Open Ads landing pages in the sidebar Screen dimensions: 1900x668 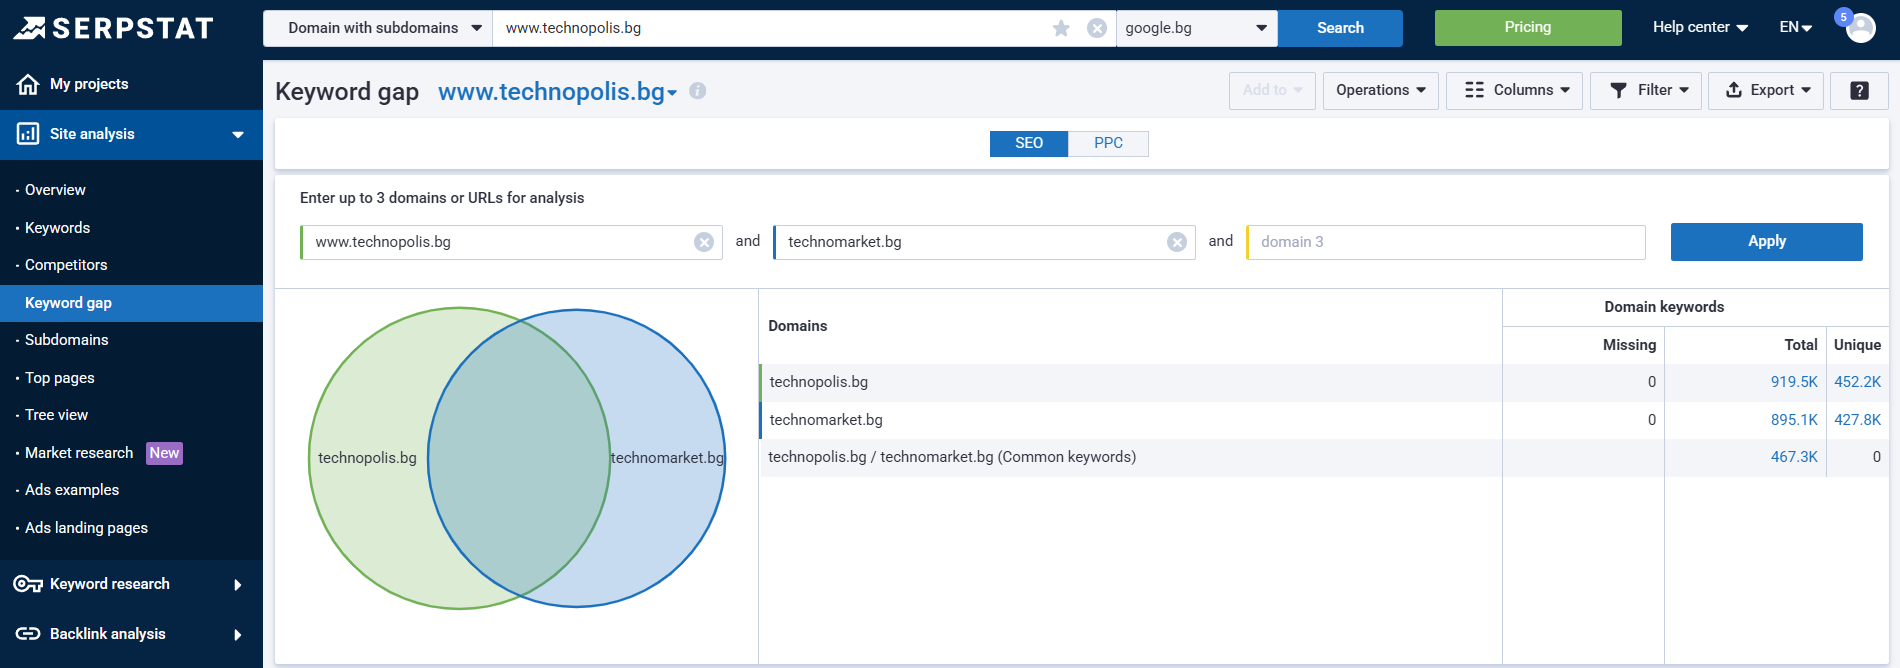86,528
